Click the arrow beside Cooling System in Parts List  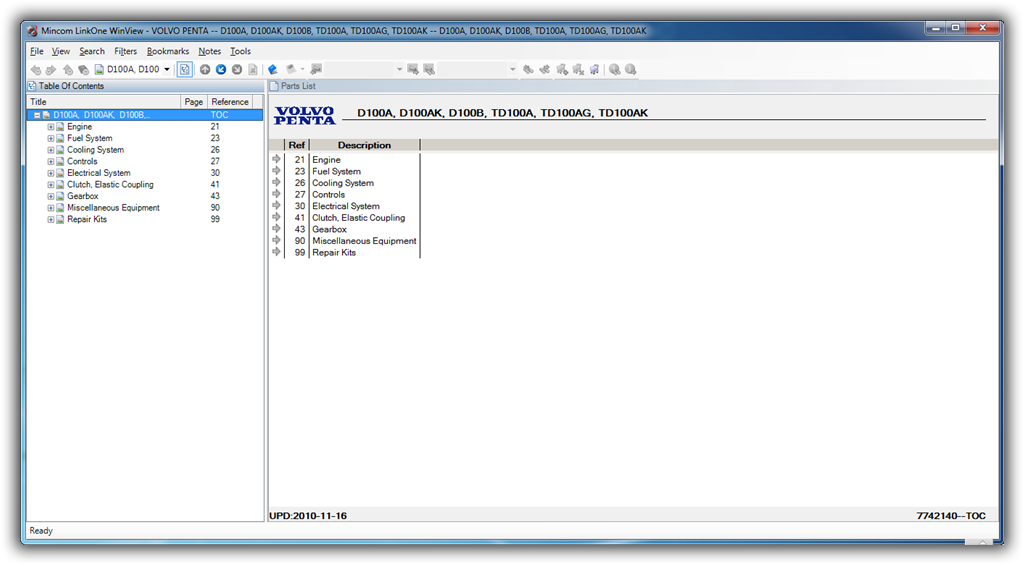[x=276, y=183]
